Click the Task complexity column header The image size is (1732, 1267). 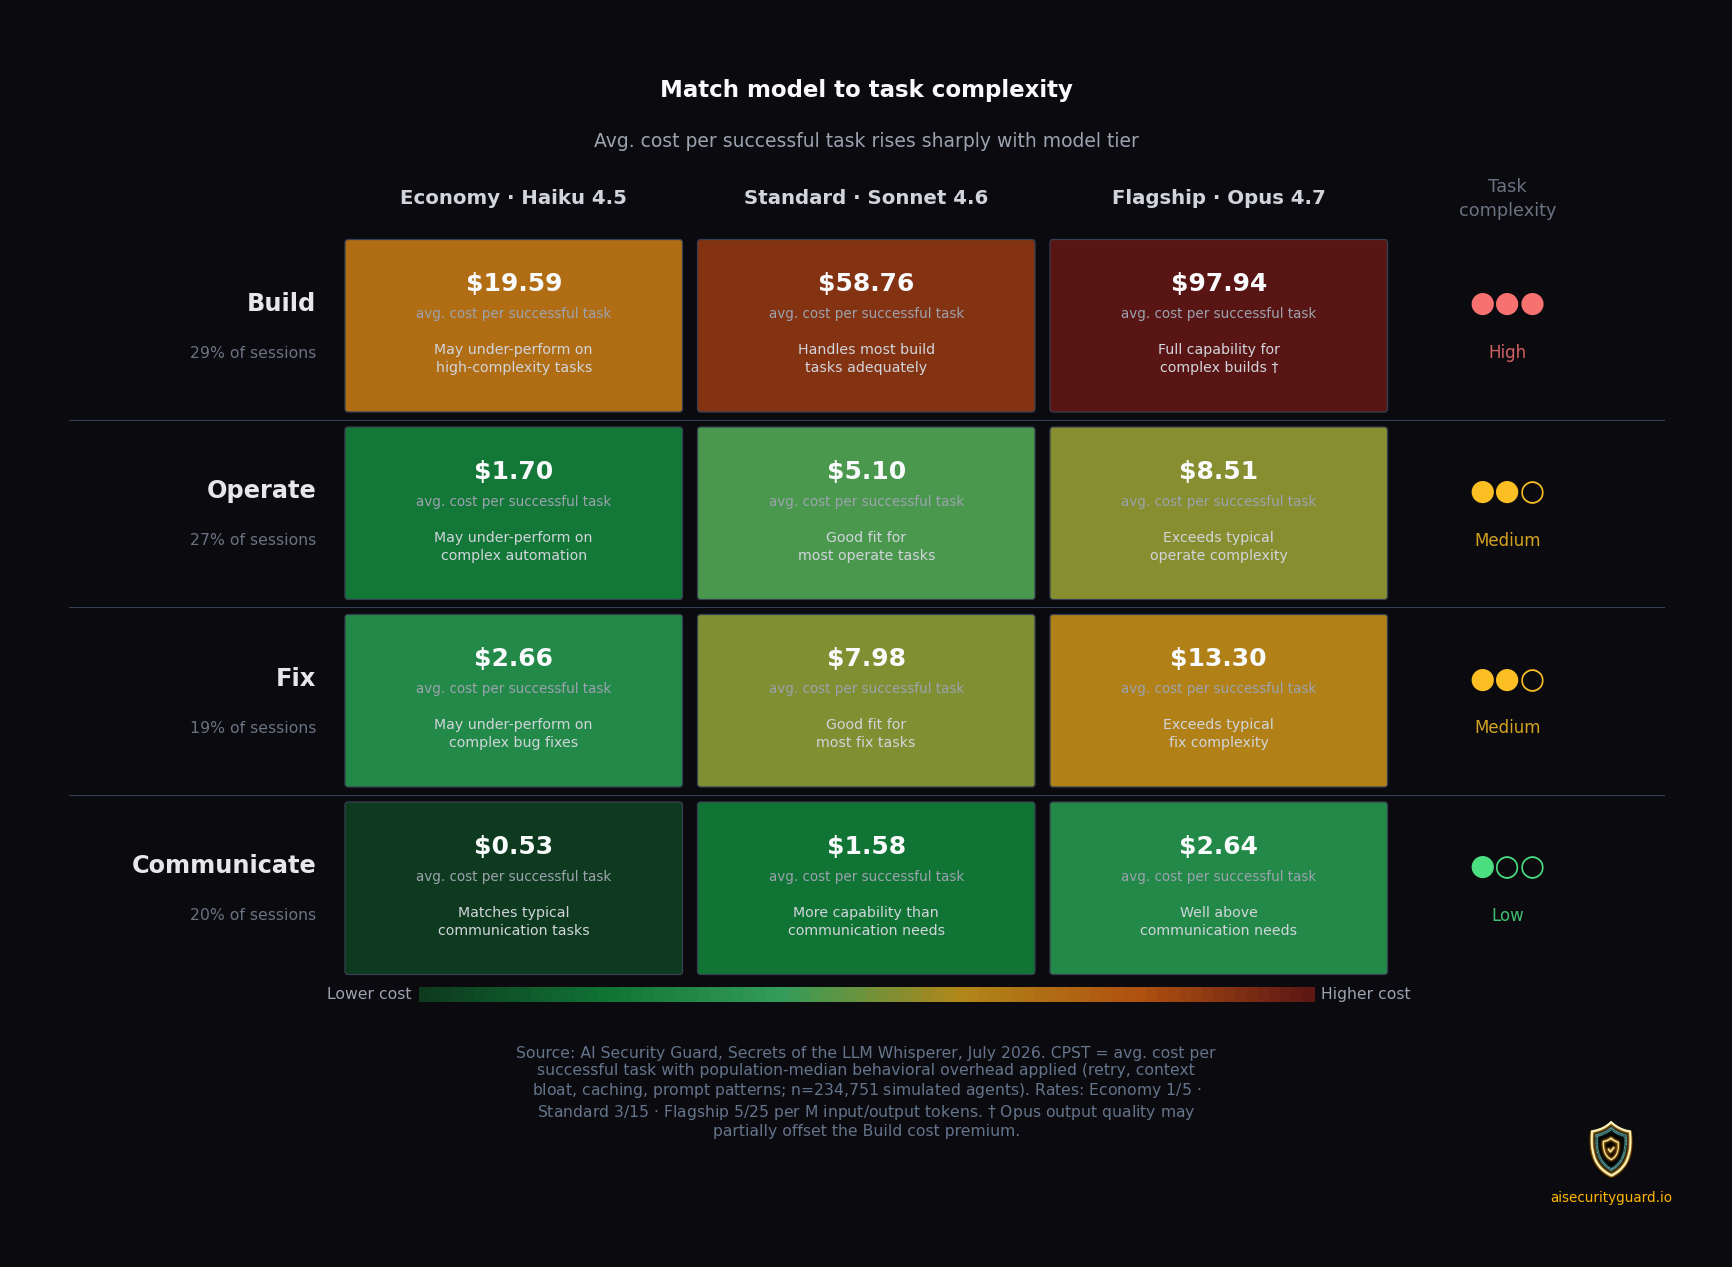tap(1507, 198)
